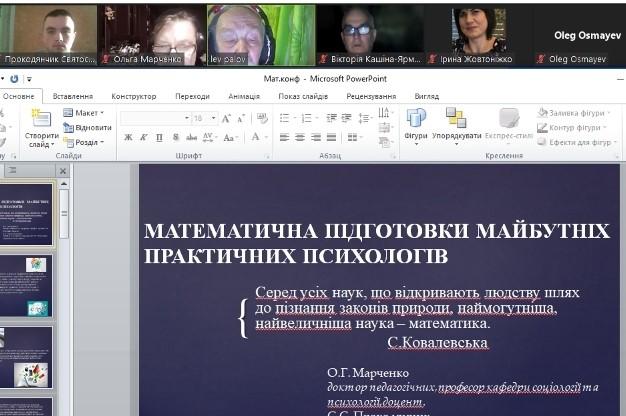
Task: Expand Шрифт font dialog launcher
Action: 268,156
